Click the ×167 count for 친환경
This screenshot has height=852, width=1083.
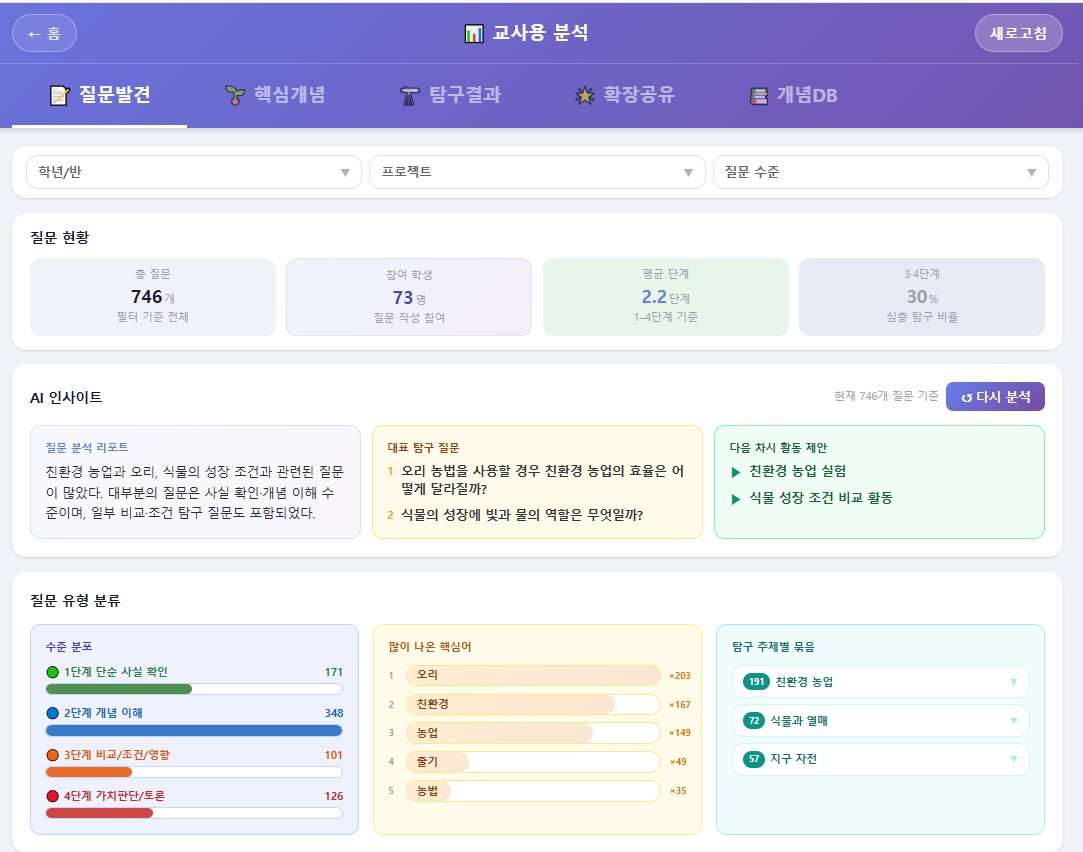tap(680, 705)
